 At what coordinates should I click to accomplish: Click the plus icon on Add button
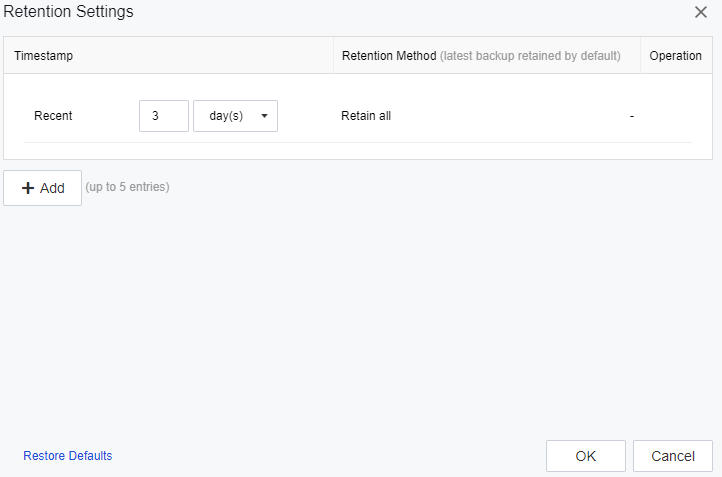coord(28,188)
